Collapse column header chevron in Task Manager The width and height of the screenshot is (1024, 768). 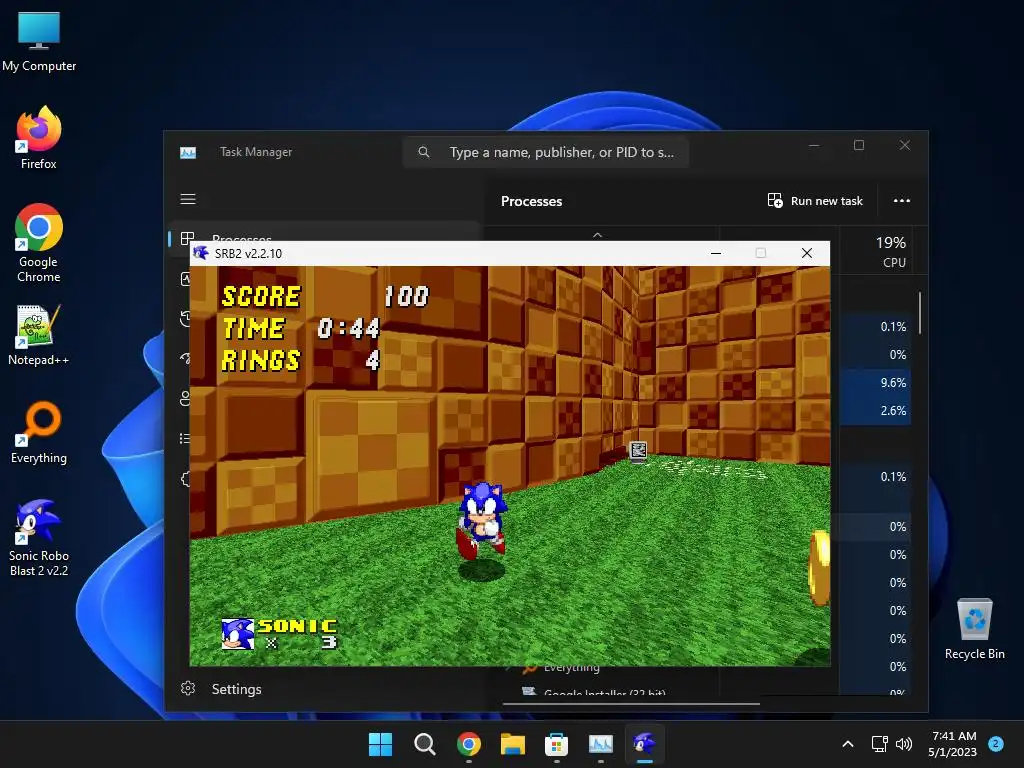598,234
